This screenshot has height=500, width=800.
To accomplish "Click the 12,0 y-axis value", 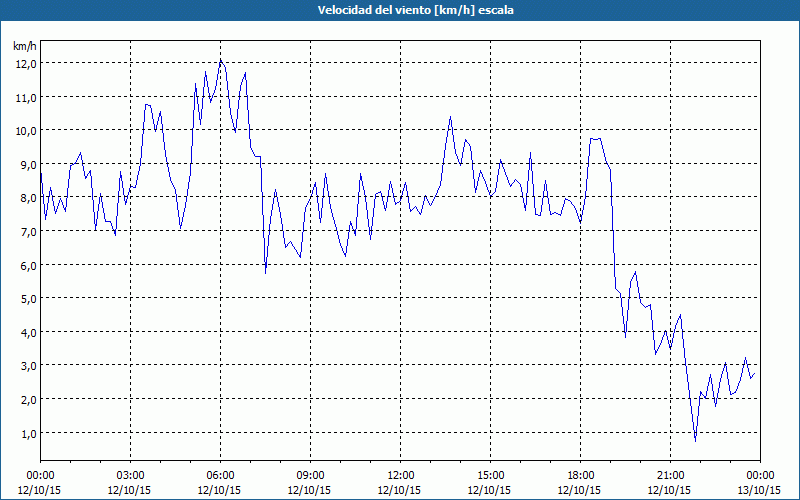I will click(x=26, y=64).
